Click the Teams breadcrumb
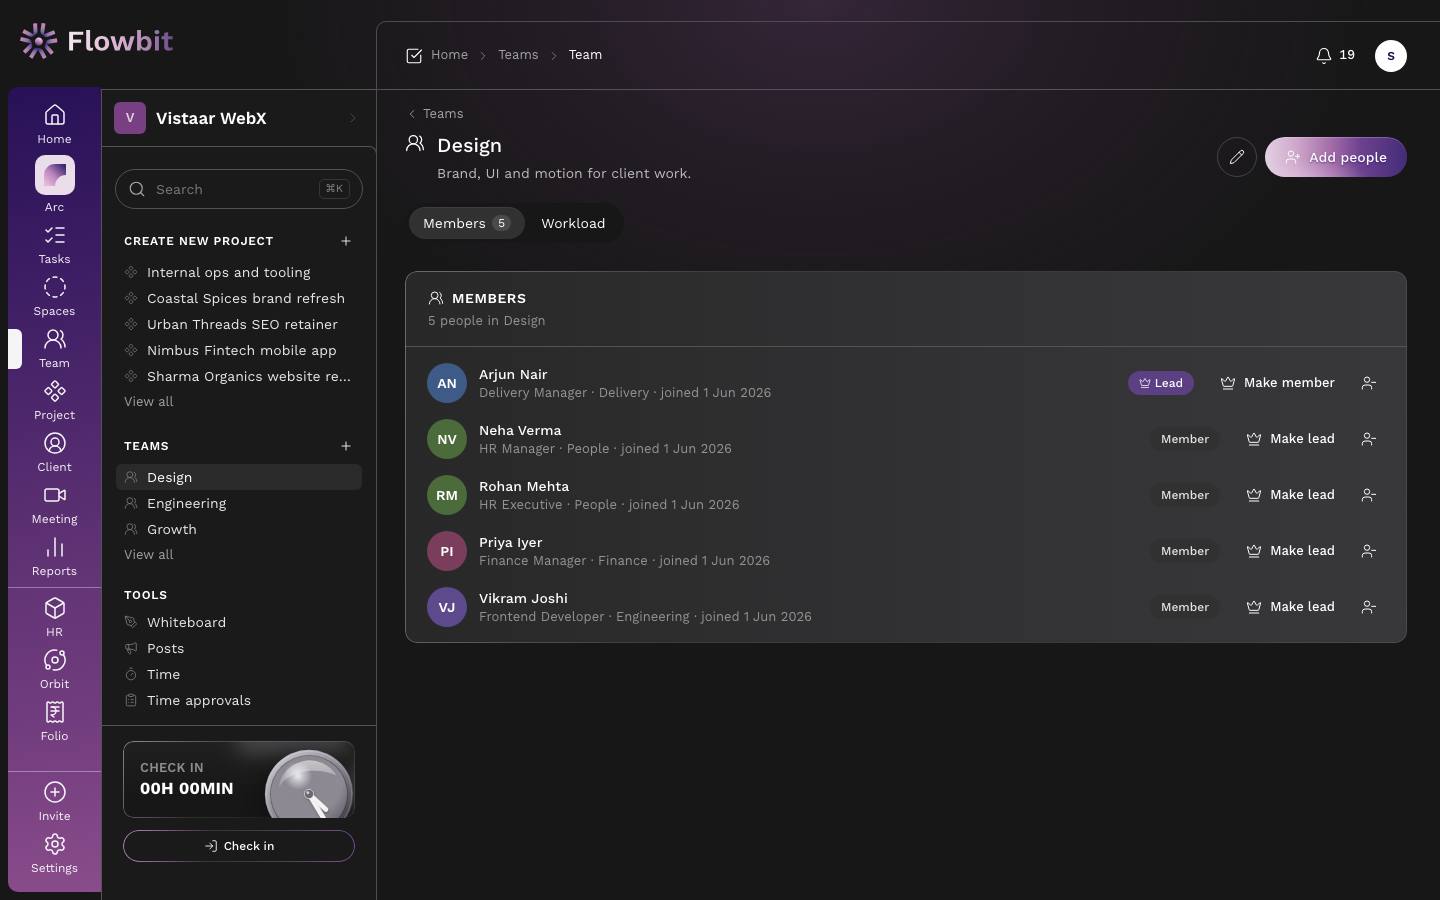The width and height of the screenshot is (1440, 900). [x=518, y=55]
